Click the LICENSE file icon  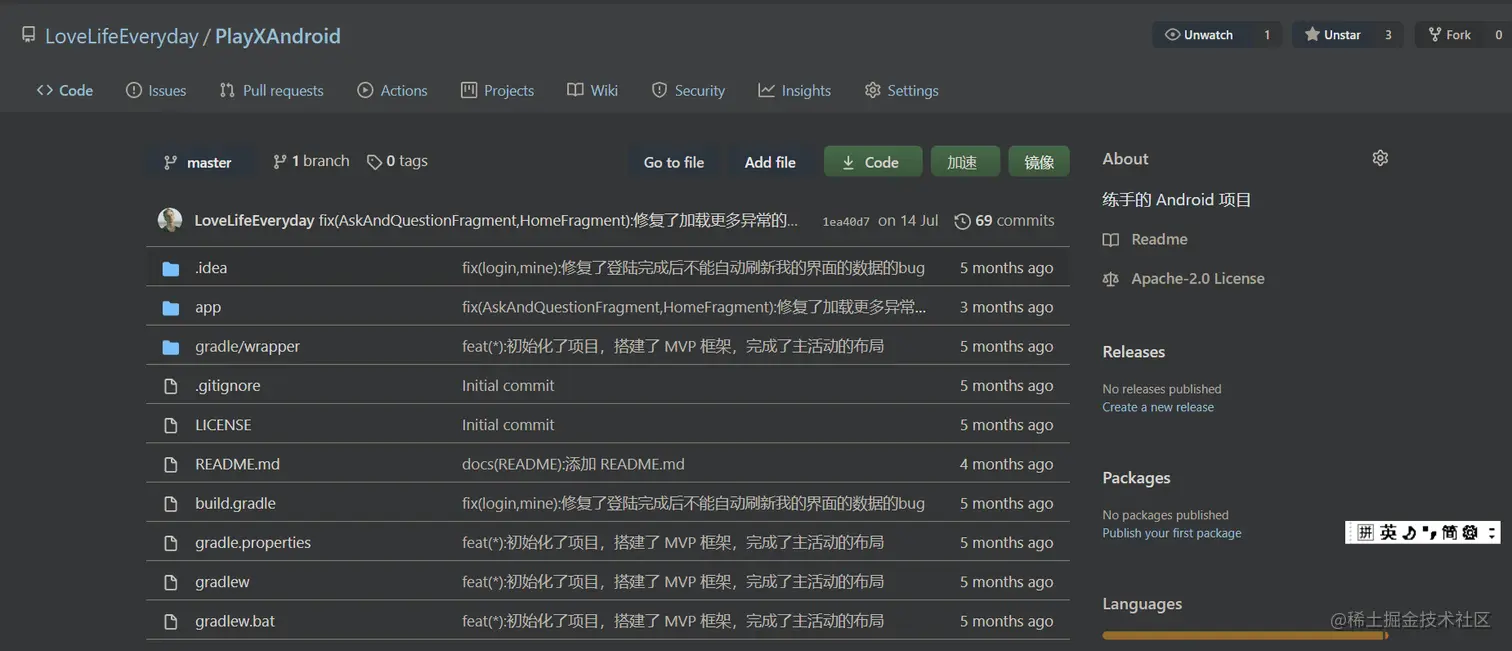(x=171, y=425)
